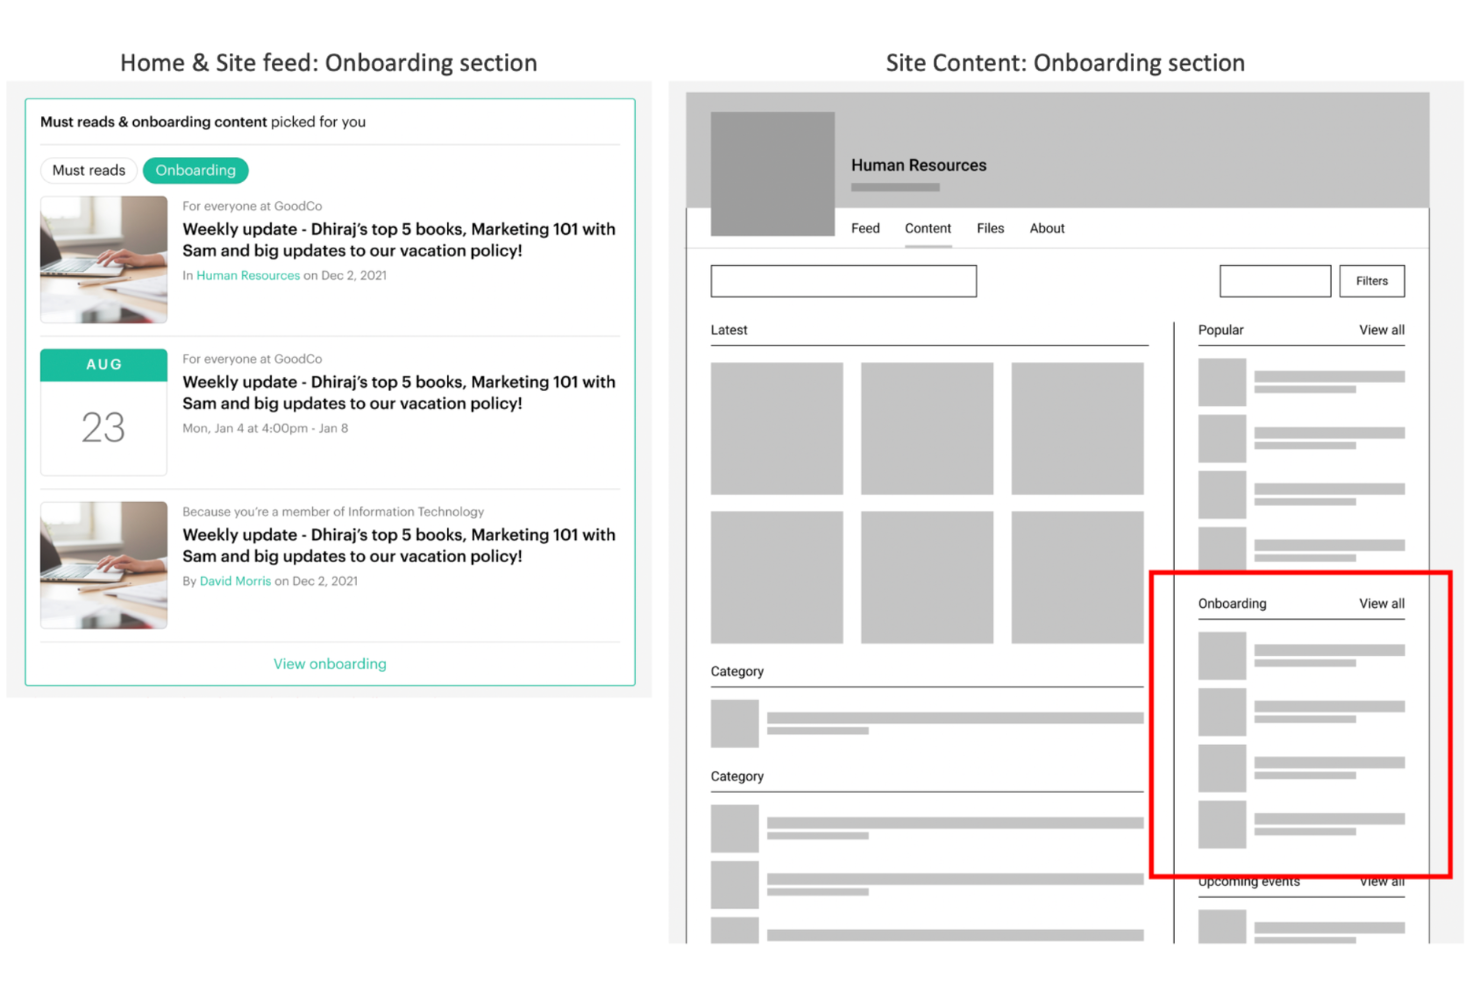1480x987 pixels.
Task: Open the first post thumbnail image
Action: click(103, 259)
